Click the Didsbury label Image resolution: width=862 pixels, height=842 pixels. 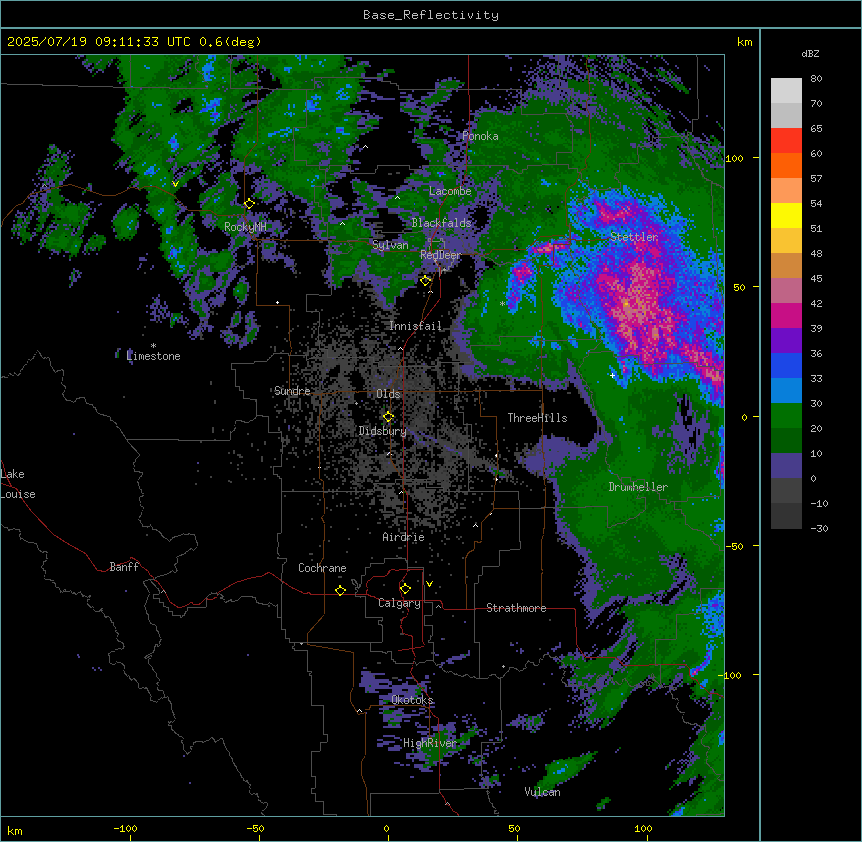[382, 431]
